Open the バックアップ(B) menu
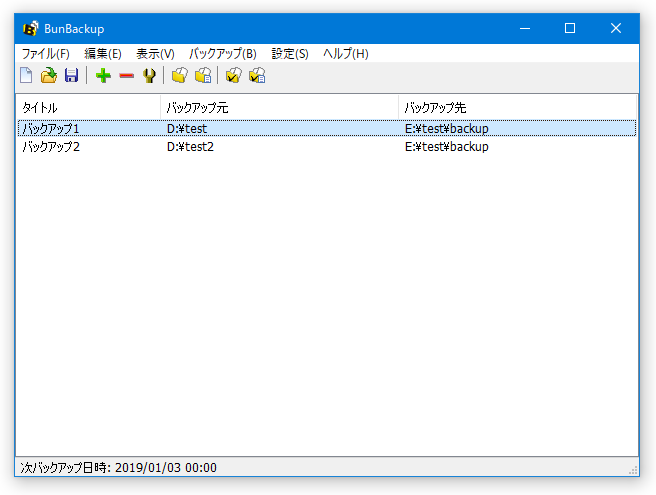656x495 pixels. click(x=223, y=54)
